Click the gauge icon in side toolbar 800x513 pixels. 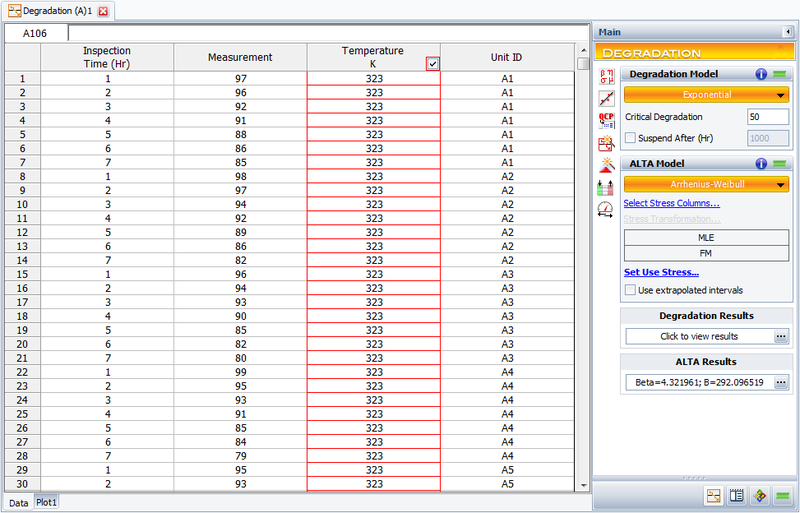[606, 209]
